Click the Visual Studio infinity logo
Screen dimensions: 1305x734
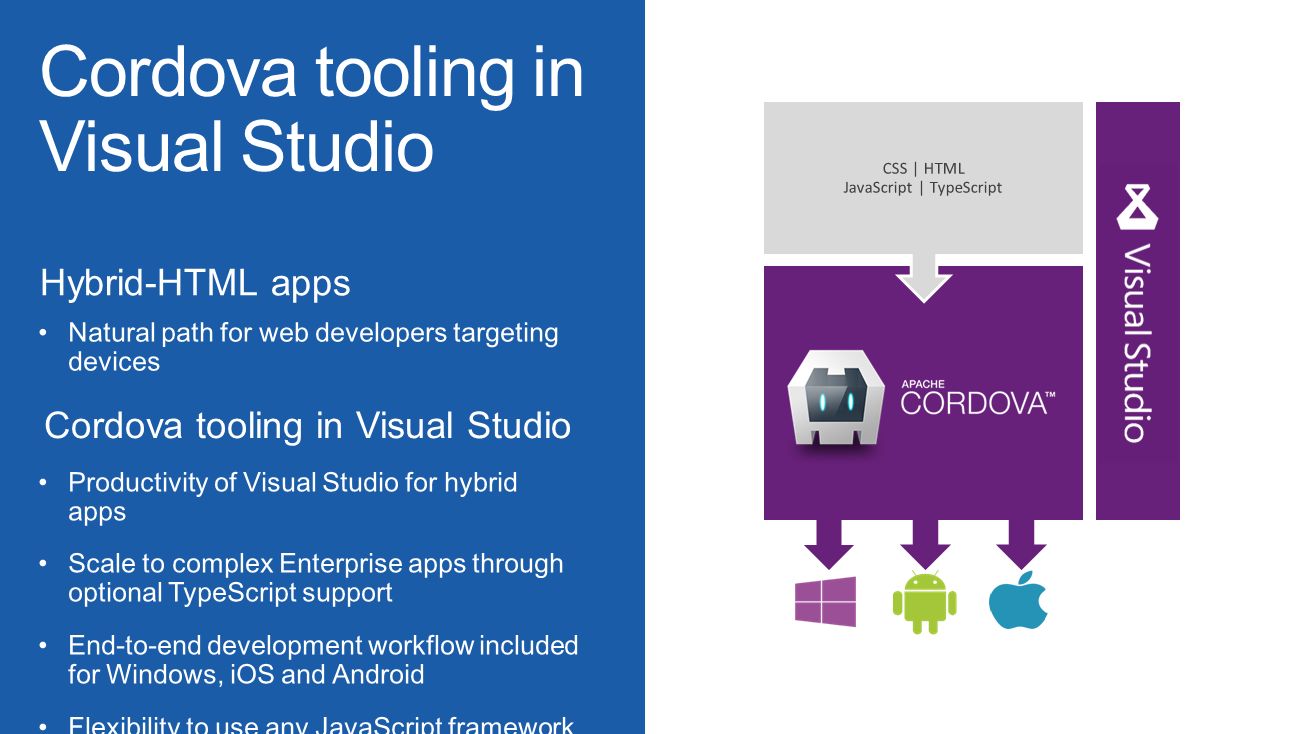[x=1137, y=207]
